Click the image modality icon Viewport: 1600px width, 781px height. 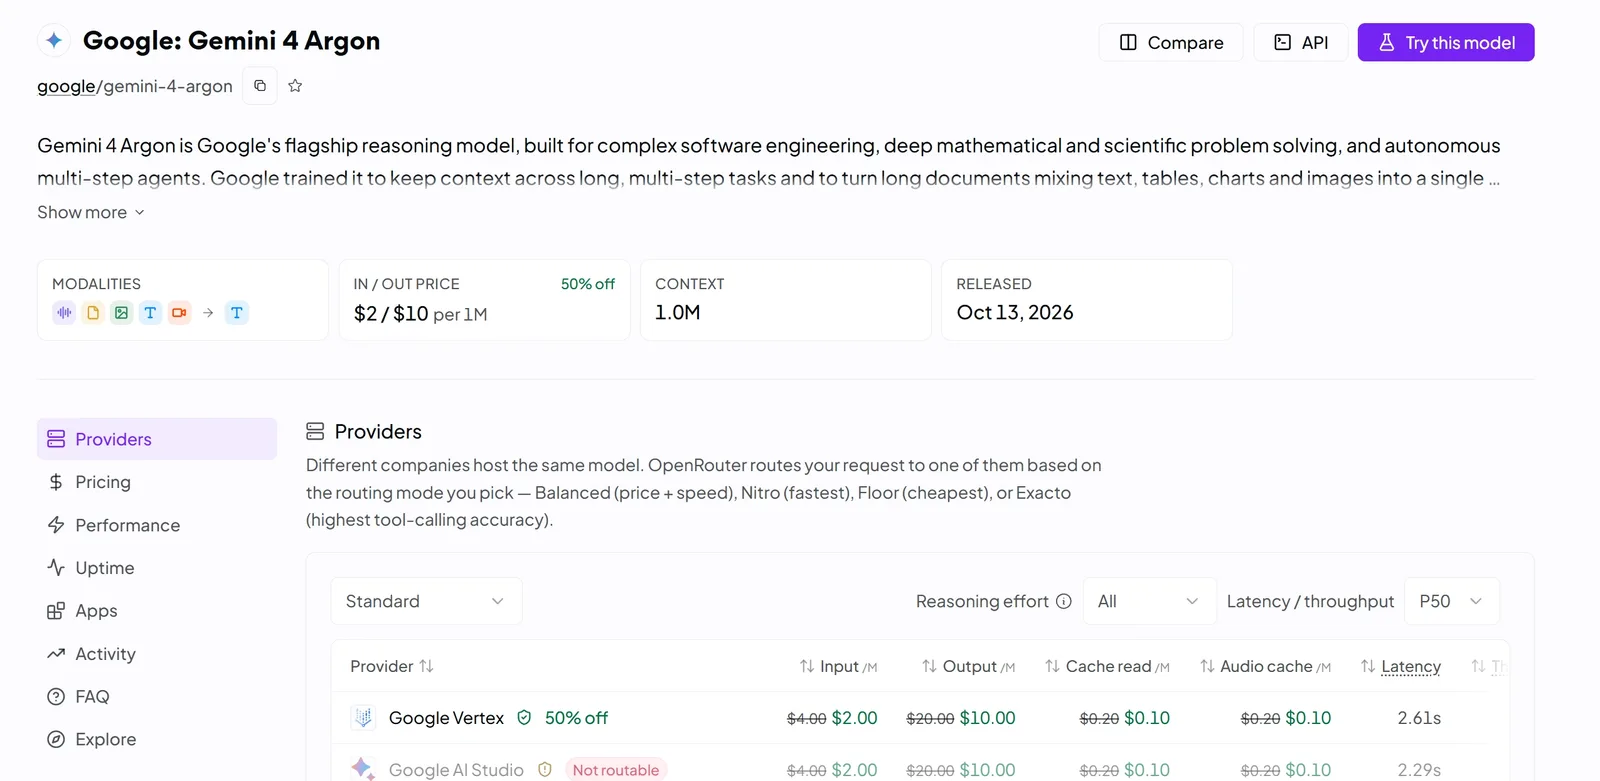(x=121, y=313)
